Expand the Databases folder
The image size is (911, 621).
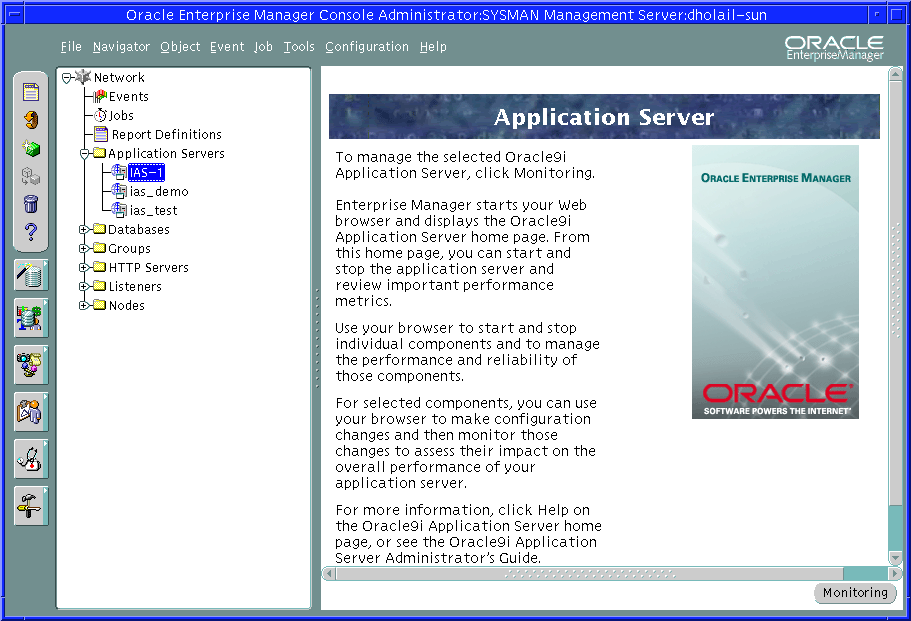(x=84, y=229)
